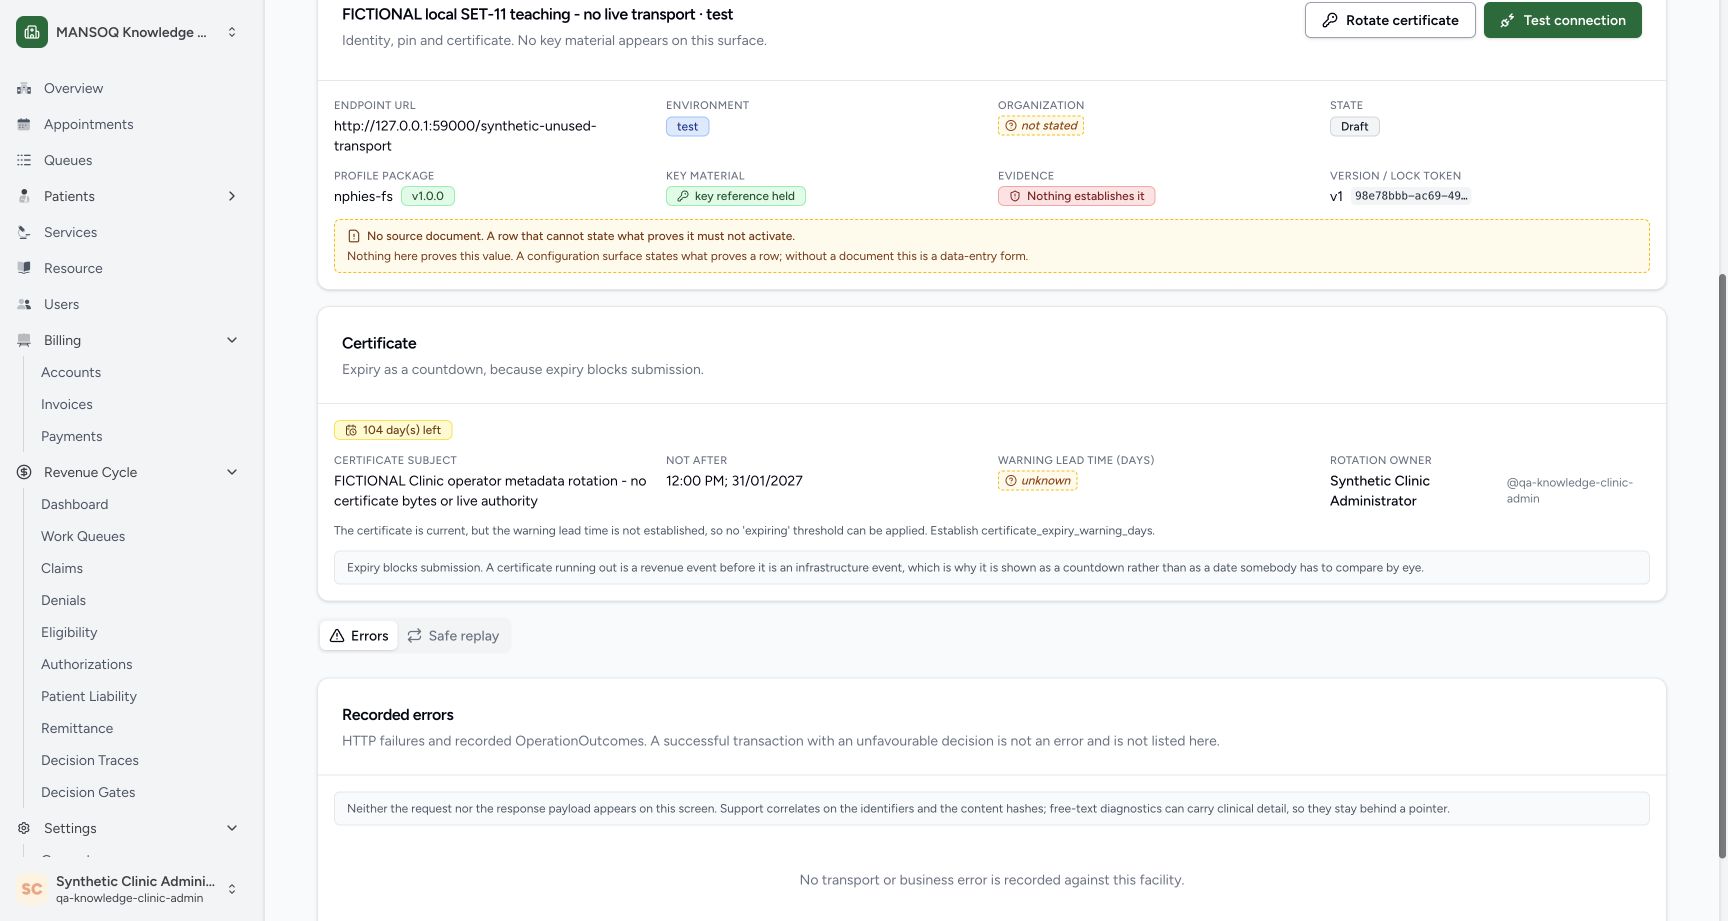Click the Users group icon
1728x921 pixels.
[x=24, y=304]
